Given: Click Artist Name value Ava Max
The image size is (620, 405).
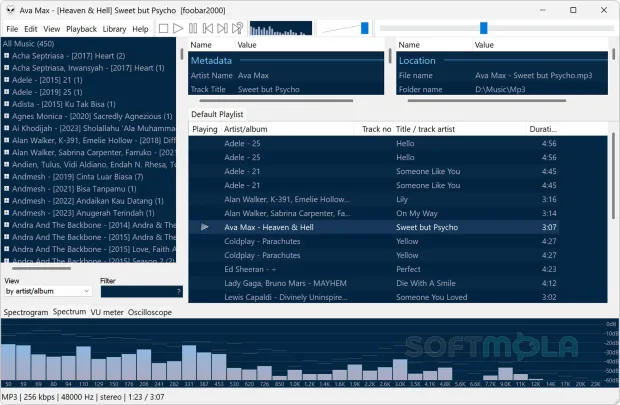Looking at the screenshot, I should tap(253, 76).
